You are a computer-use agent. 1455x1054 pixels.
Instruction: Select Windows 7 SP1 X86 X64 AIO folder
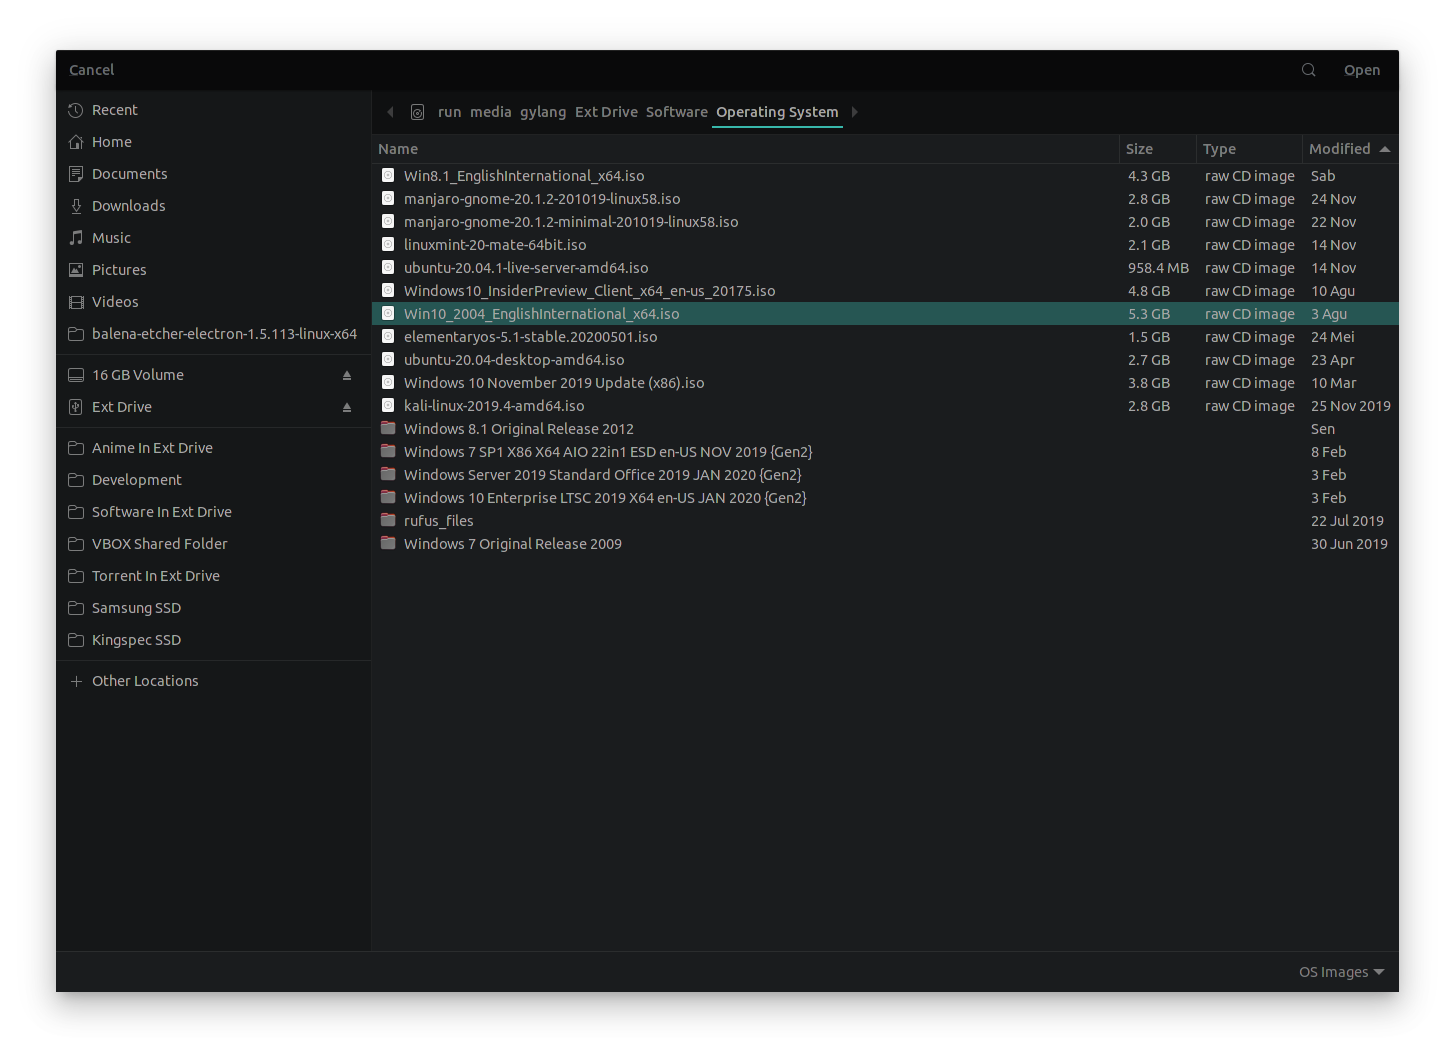[885, 452]
